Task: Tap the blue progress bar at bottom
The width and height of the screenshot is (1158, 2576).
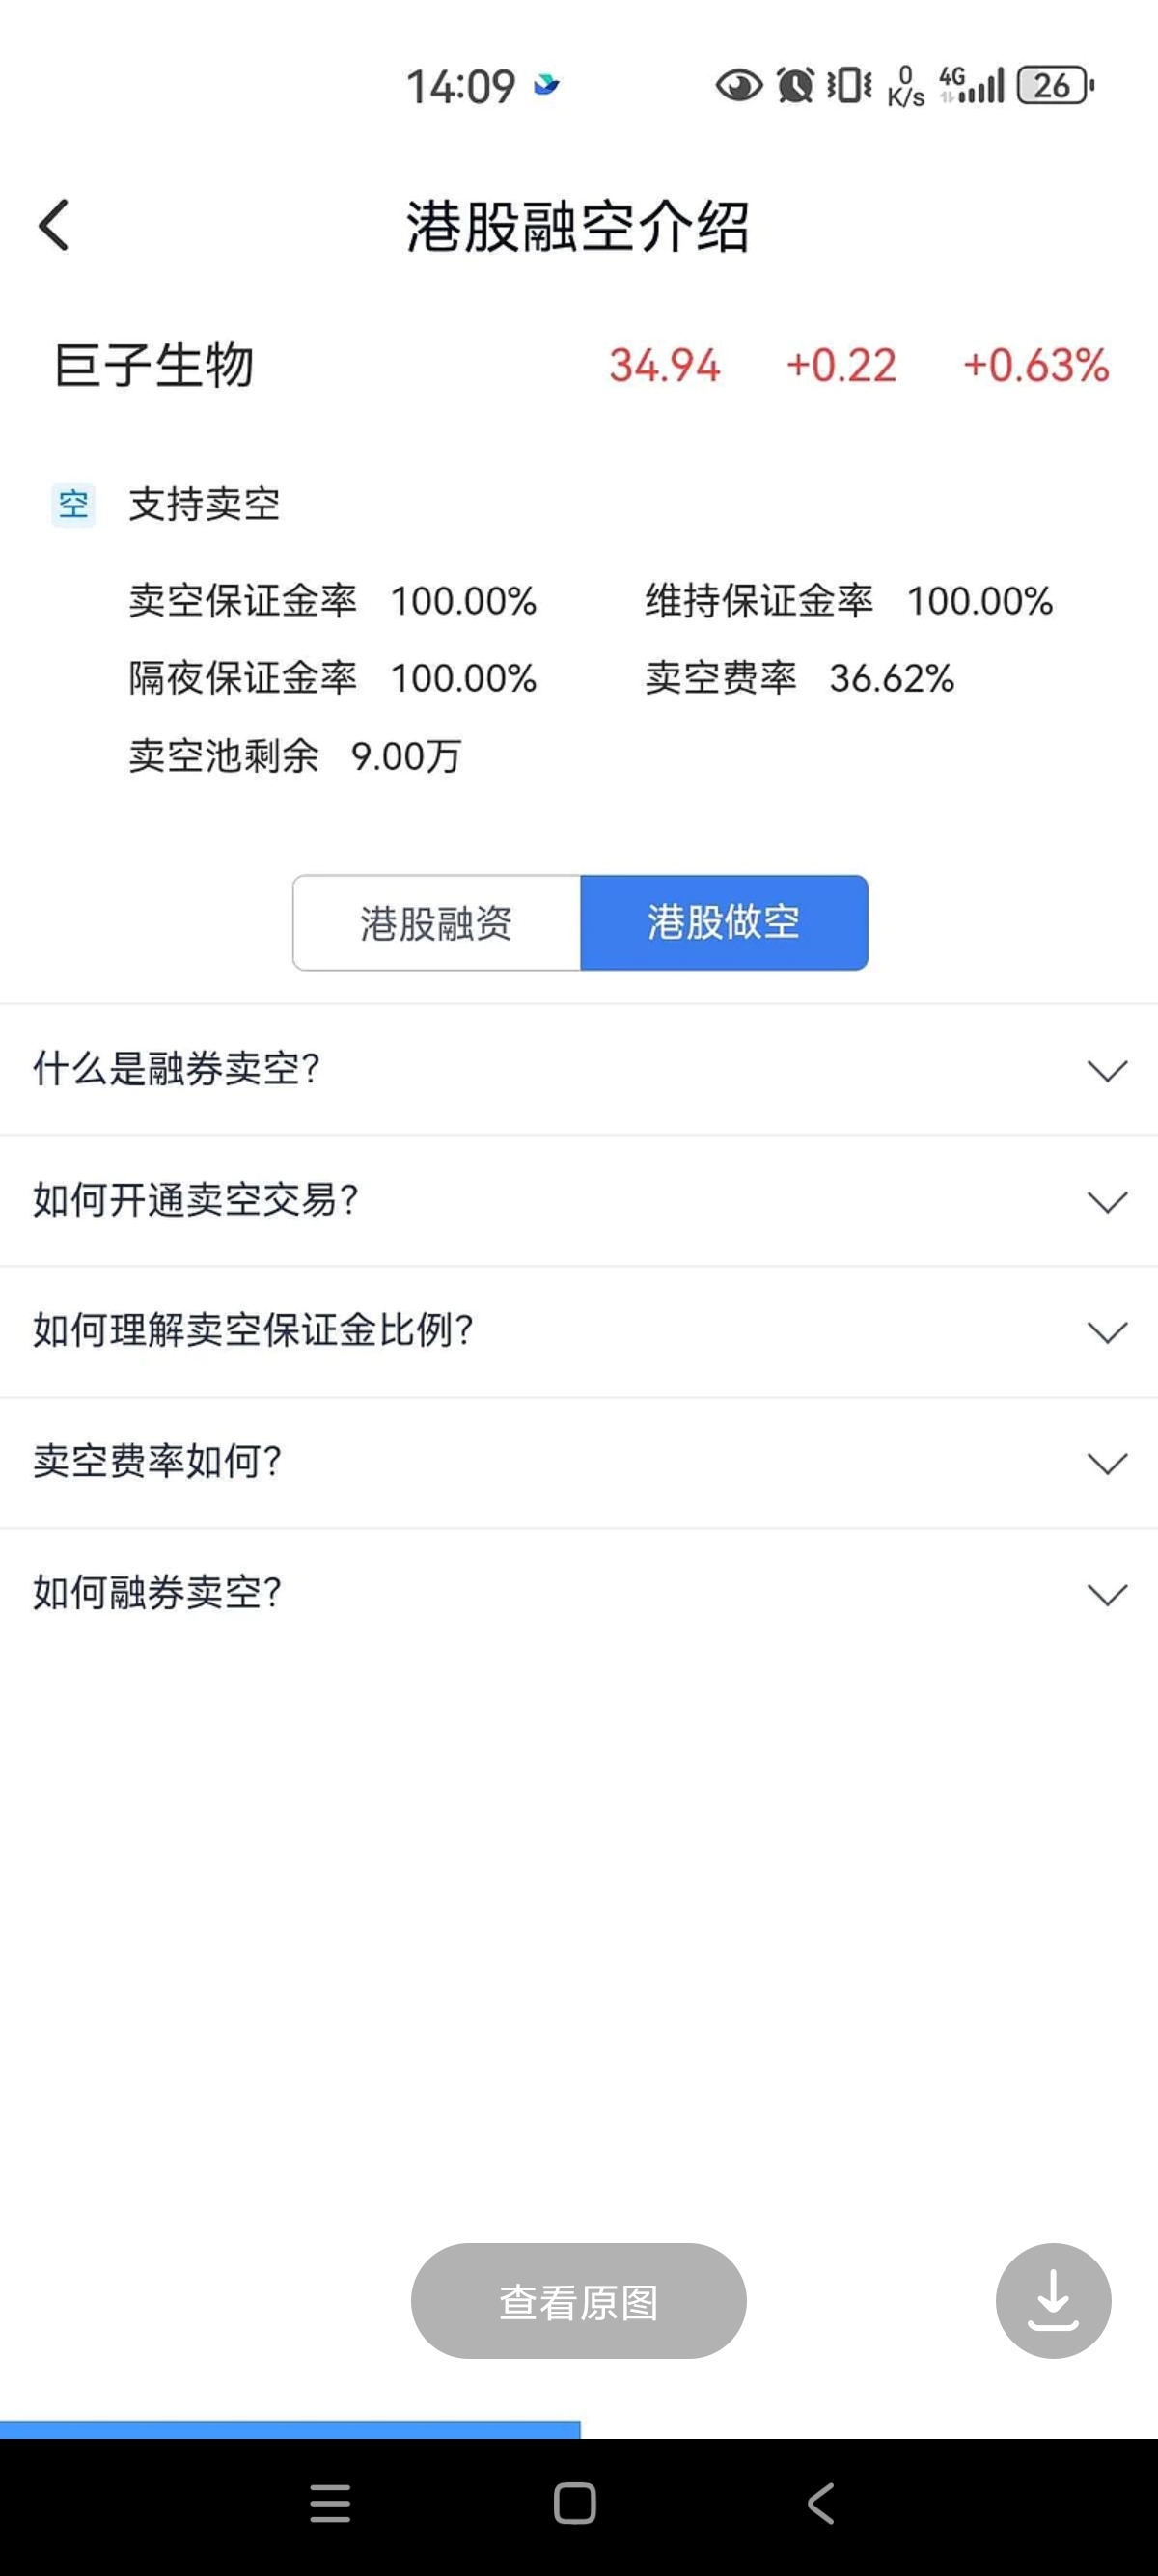Action: [290, 2429]
